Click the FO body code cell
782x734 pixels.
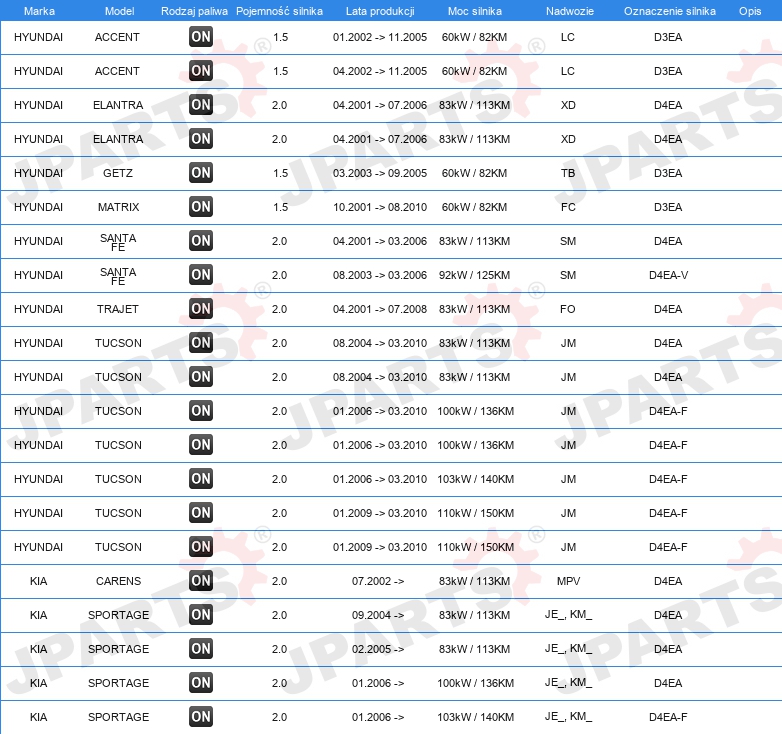568,309
